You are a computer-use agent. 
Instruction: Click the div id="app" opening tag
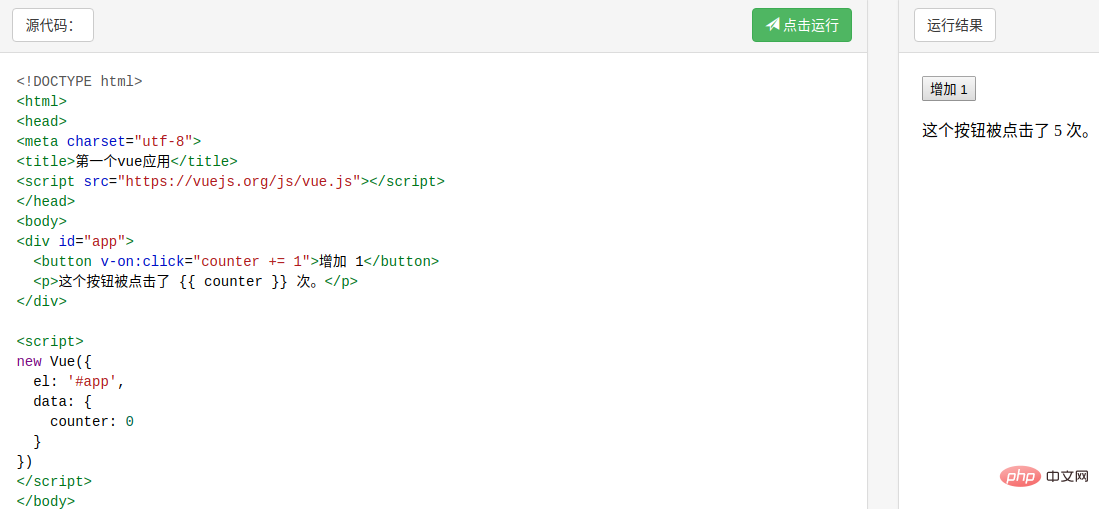75,241
